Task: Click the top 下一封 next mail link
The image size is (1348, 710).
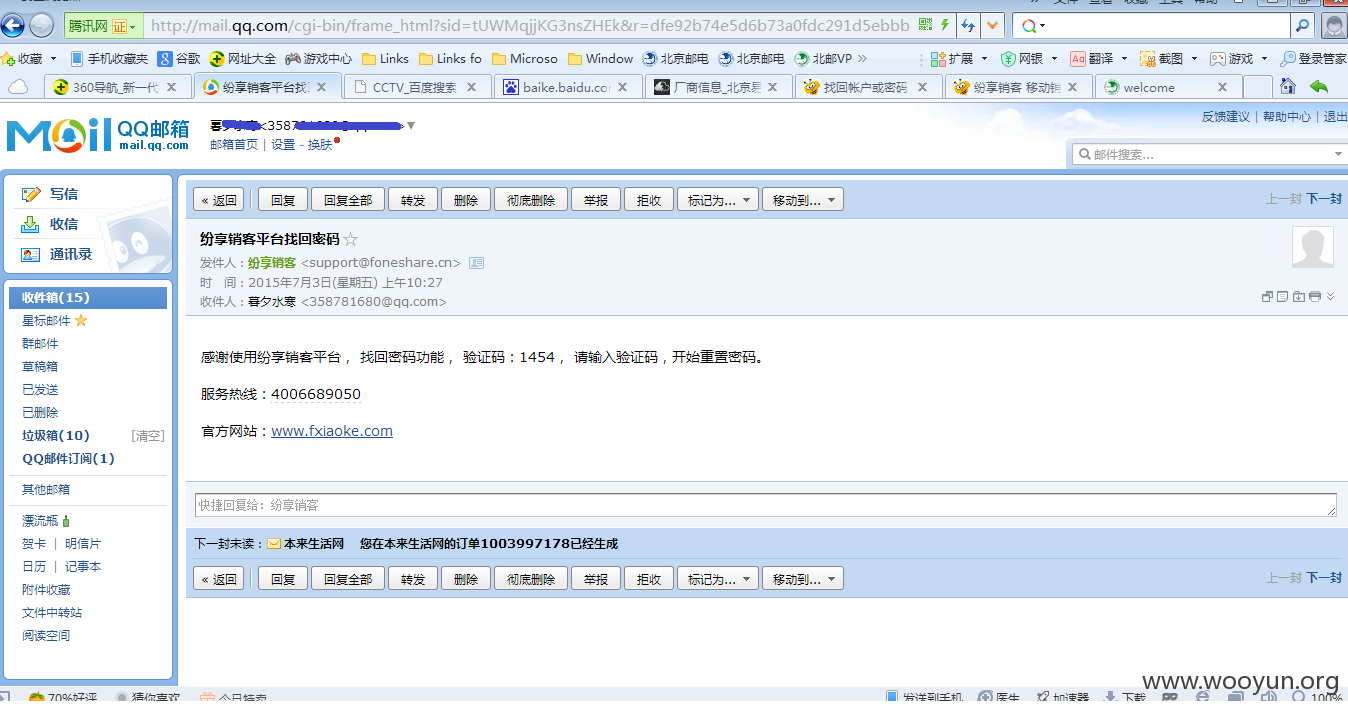Action: click(x=1324, y=199)
